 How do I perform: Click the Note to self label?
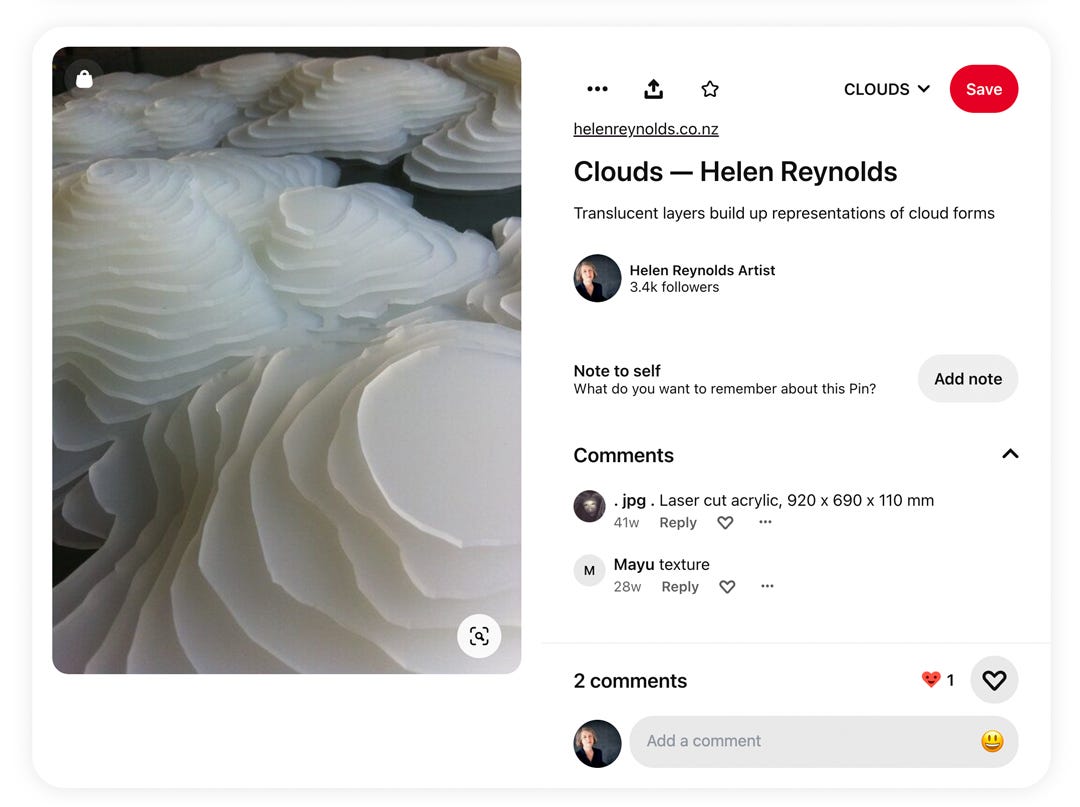(x=617, y=371)
